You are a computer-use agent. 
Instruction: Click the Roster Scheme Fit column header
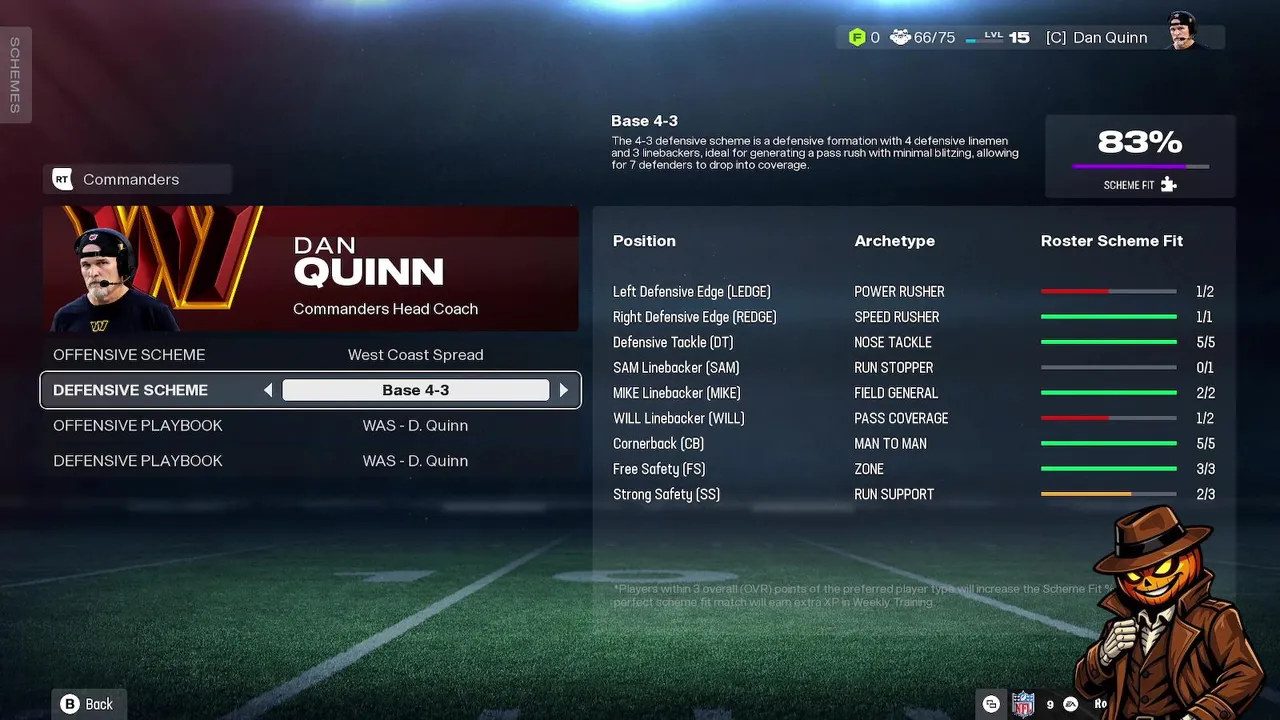coord(1112,241)
